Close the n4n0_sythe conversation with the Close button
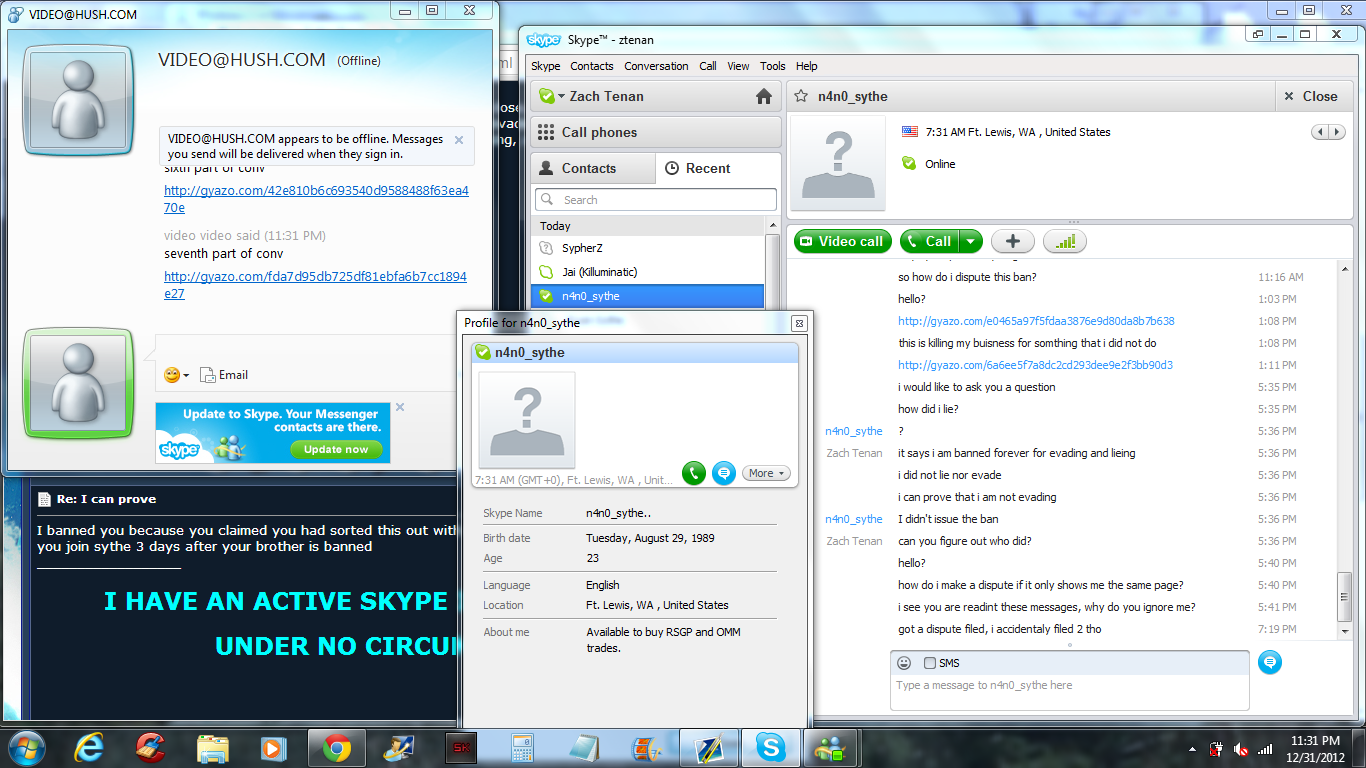This screenshot has width=1366, height=768. coord(1312,96)
